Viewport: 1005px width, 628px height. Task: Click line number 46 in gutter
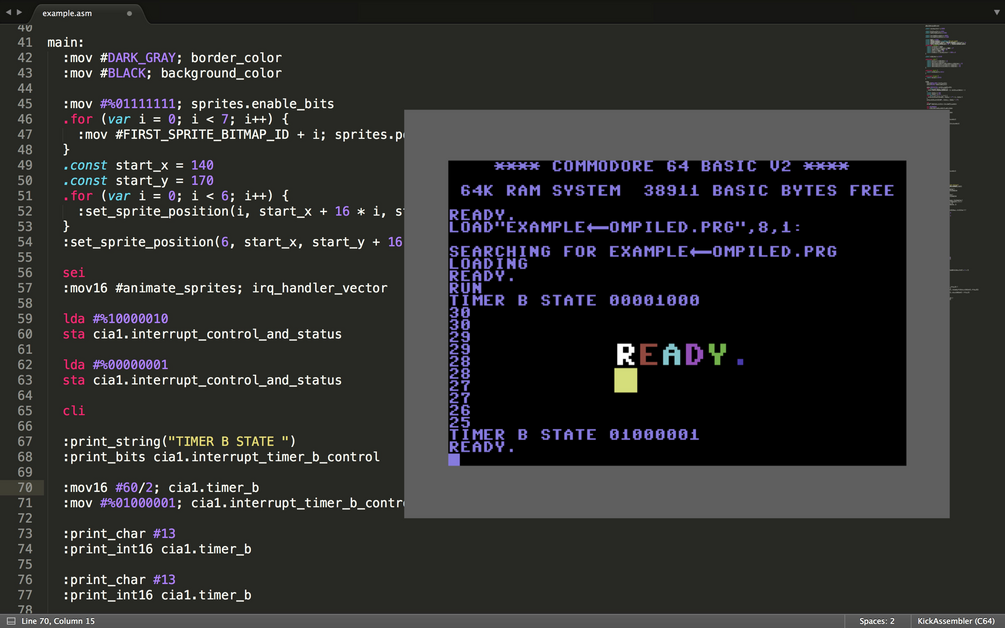(x=24, y=119)
